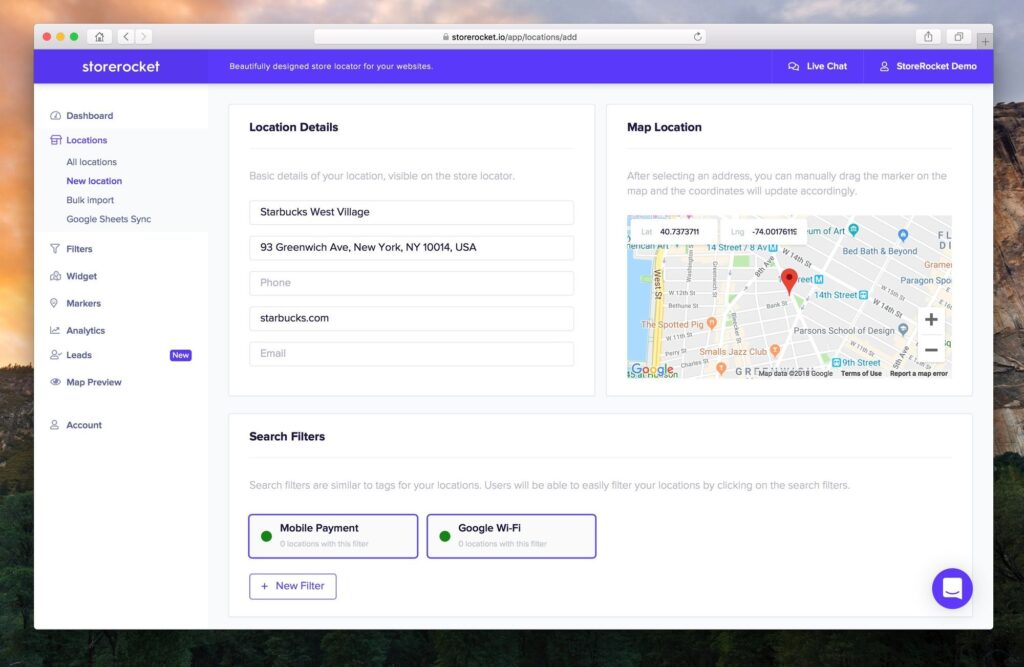The height and width of the screenshot is (667, 1024).
Task: Toggle the Mobile Payment filter
Action: tap(333, 536)
